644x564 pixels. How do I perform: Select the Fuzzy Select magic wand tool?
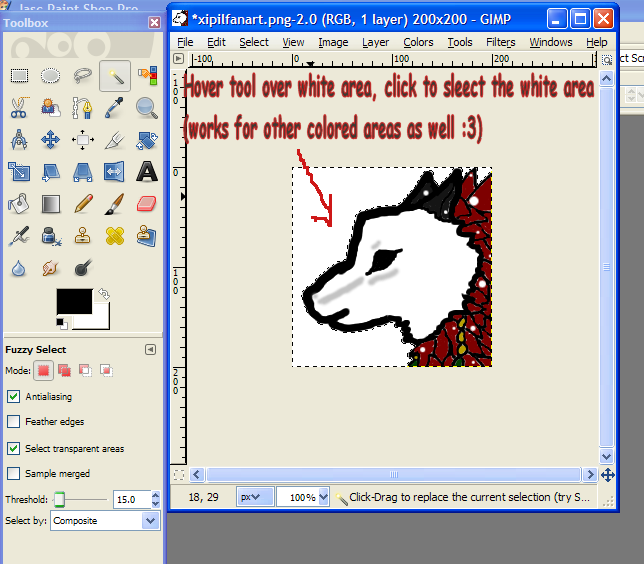coord(115,76)
